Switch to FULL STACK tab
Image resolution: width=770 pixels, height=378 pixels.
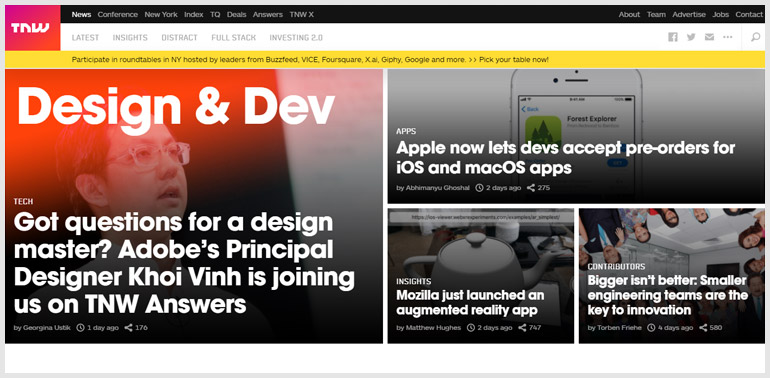[x=234, y=37]
